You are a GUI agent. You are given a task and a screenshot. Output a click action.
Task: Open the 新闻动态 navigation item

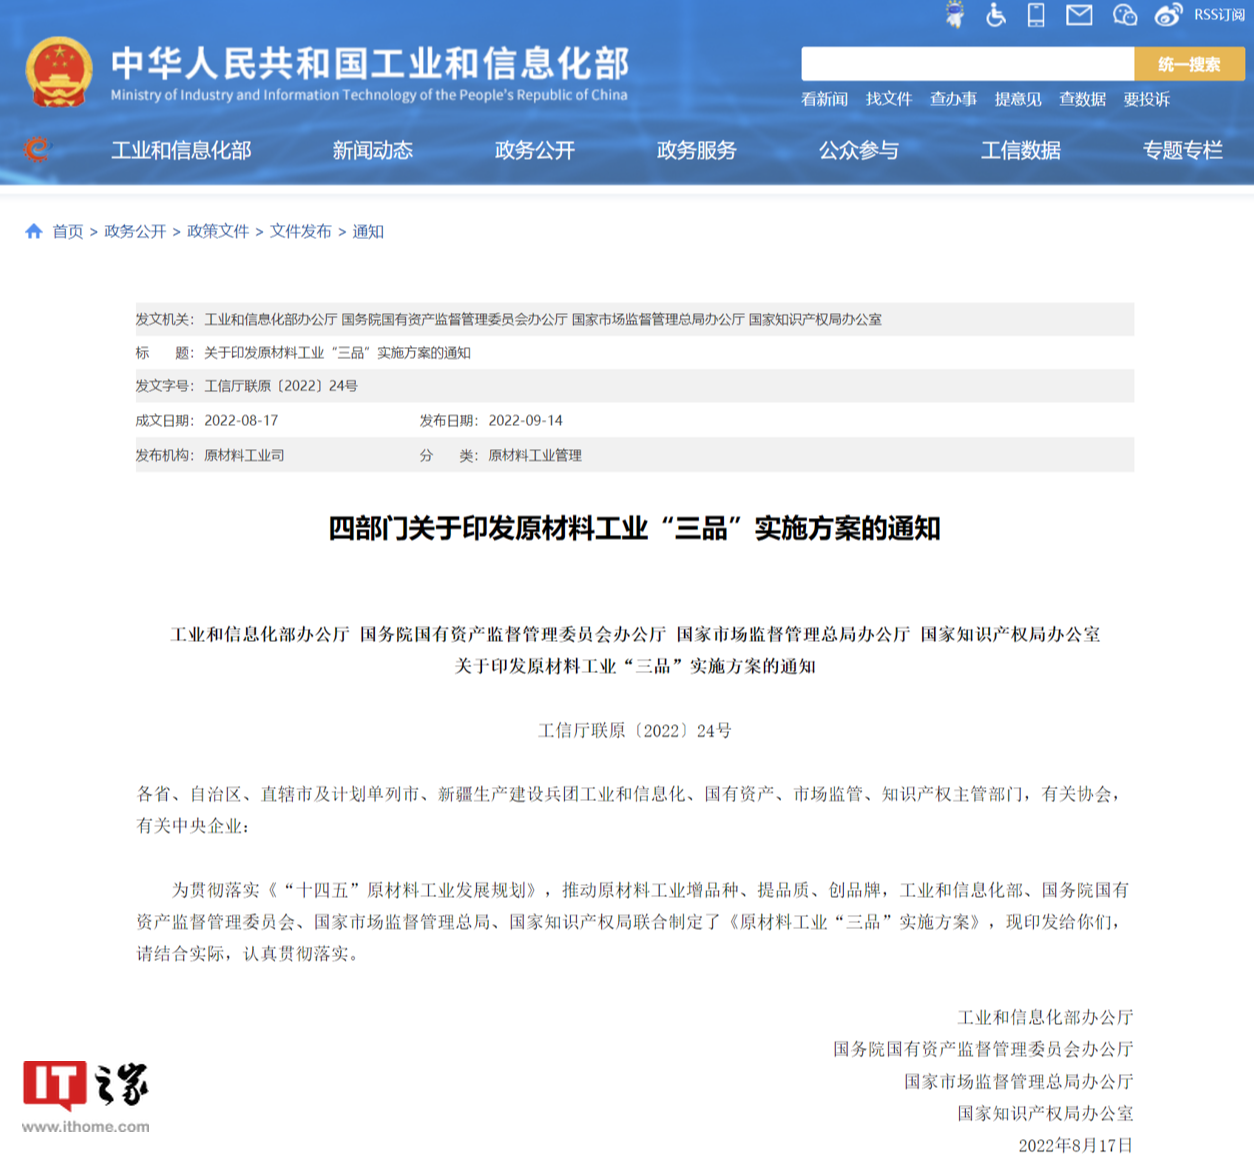tap(373, 150)
